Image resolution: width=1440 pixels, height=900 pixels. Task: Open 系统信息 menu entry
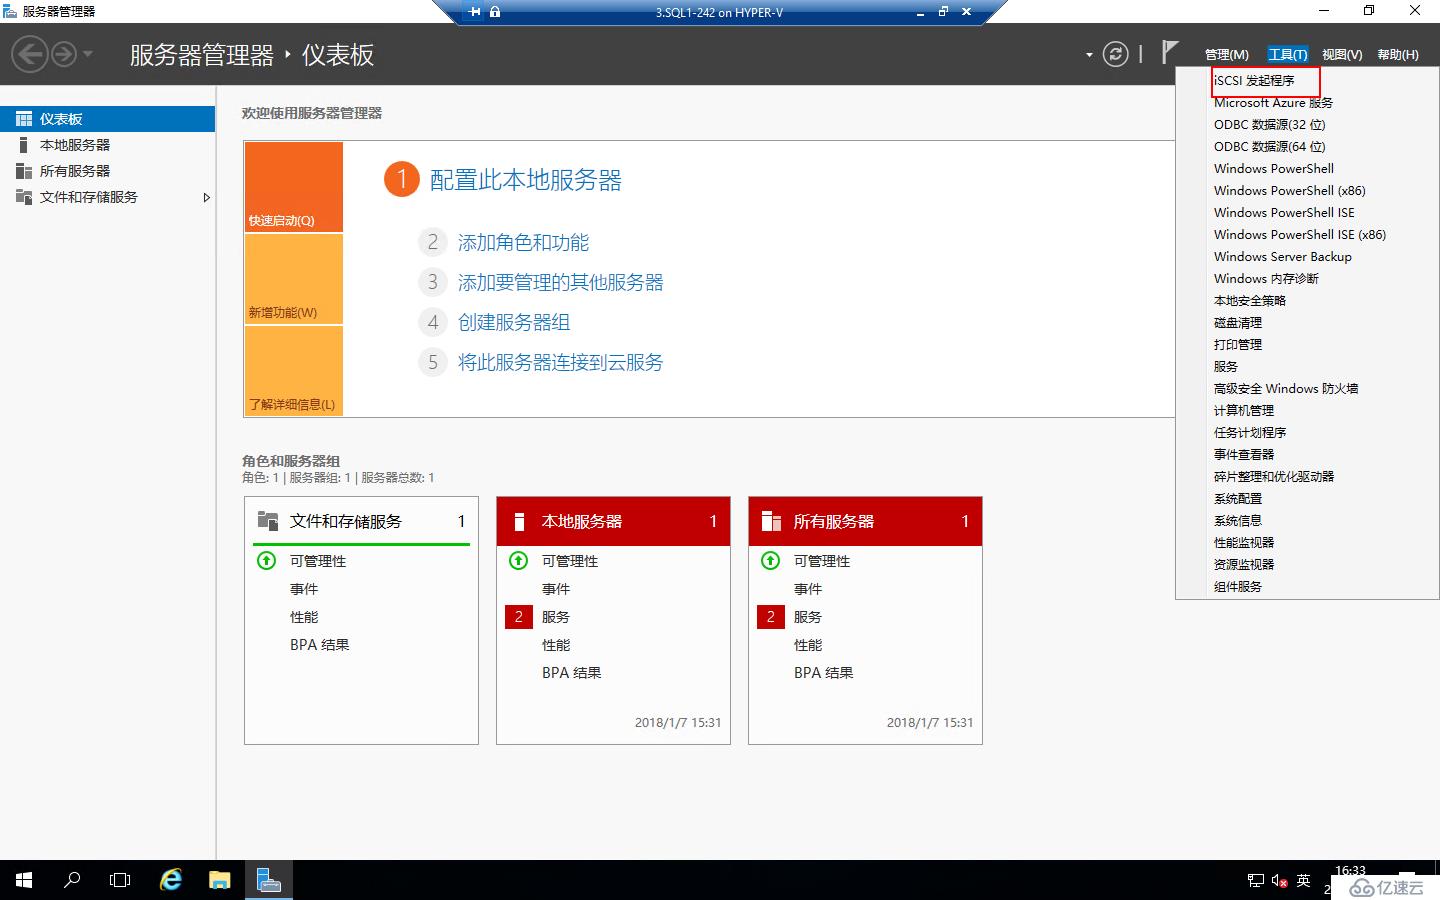pos(1238,520)
